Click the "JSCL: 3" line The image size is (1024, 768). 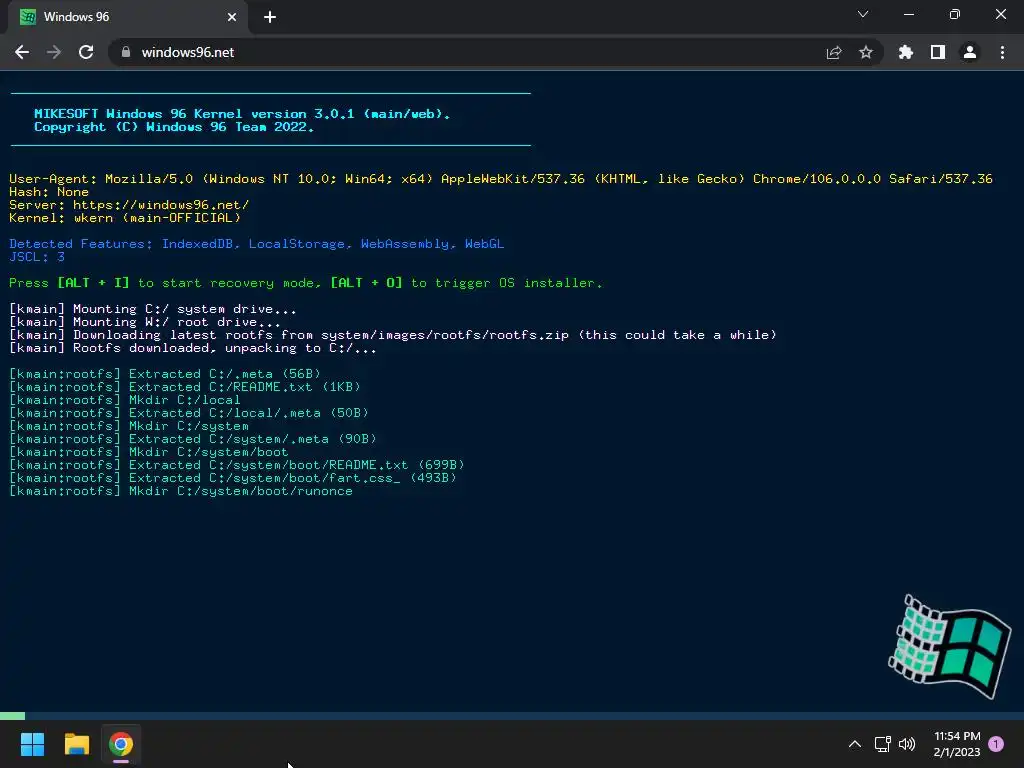tap(37, 257)
